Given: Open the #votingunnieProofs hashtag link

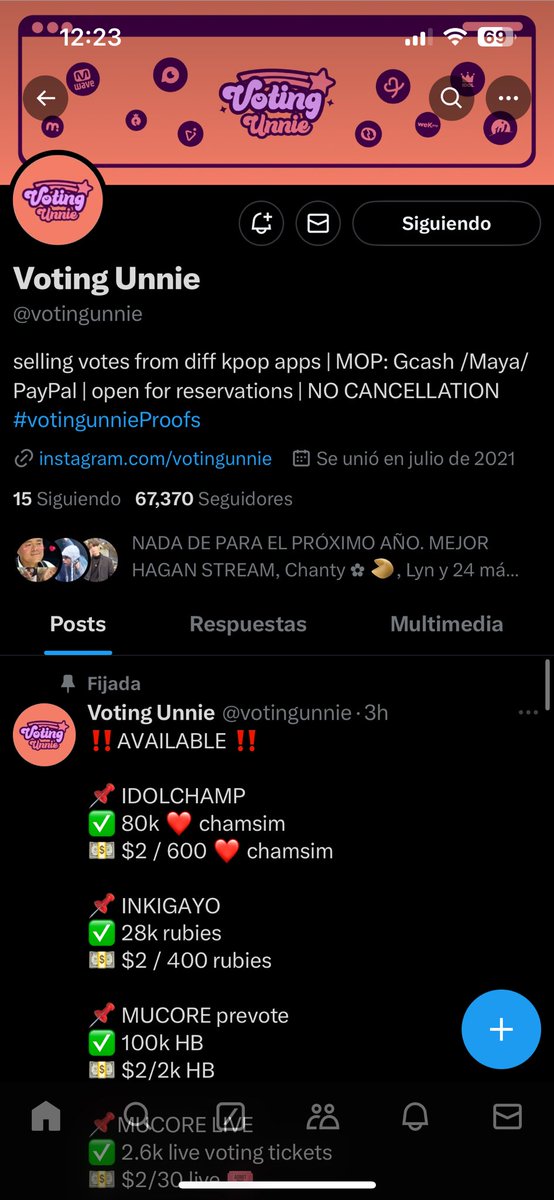Looking at the screenshot, I should point(108,418).
